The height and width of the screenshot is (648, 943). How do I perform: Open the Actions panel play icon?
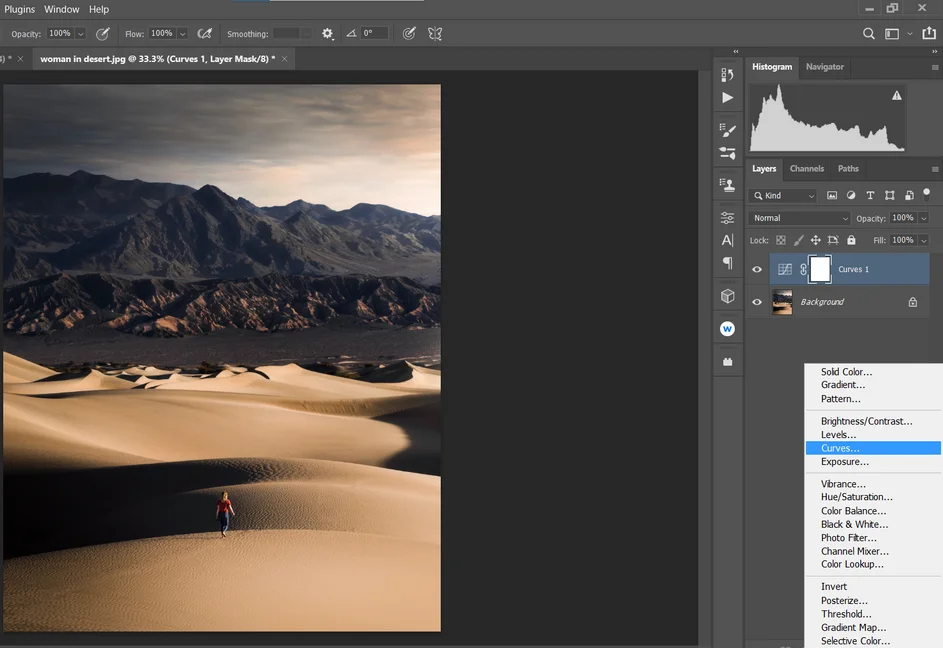tap(727, 98)
